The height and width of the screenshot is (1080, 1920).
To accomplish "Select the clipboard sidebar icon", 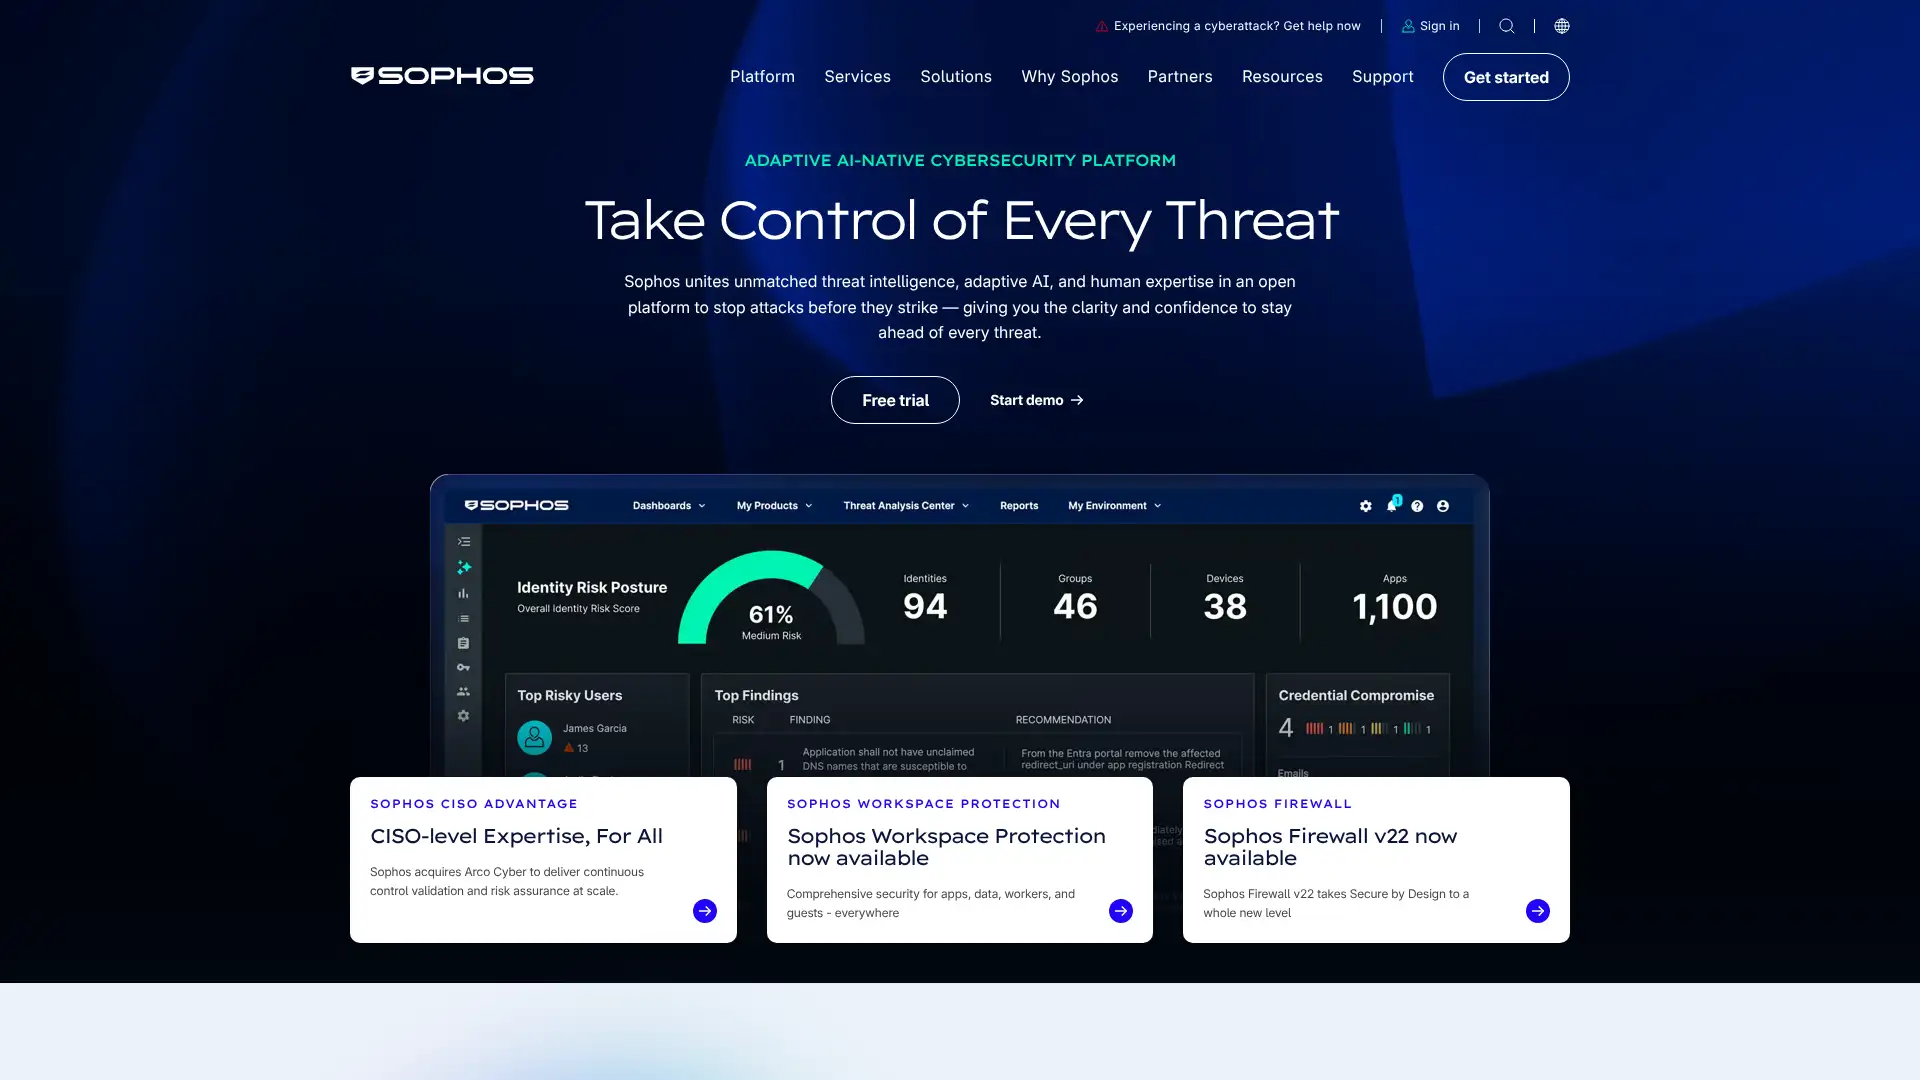I will [463, 643].
